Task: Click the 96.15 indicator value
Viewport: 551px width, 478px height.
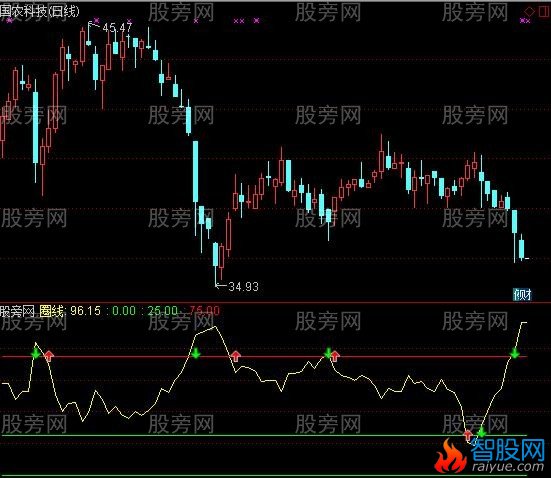Action: point(85,311)
